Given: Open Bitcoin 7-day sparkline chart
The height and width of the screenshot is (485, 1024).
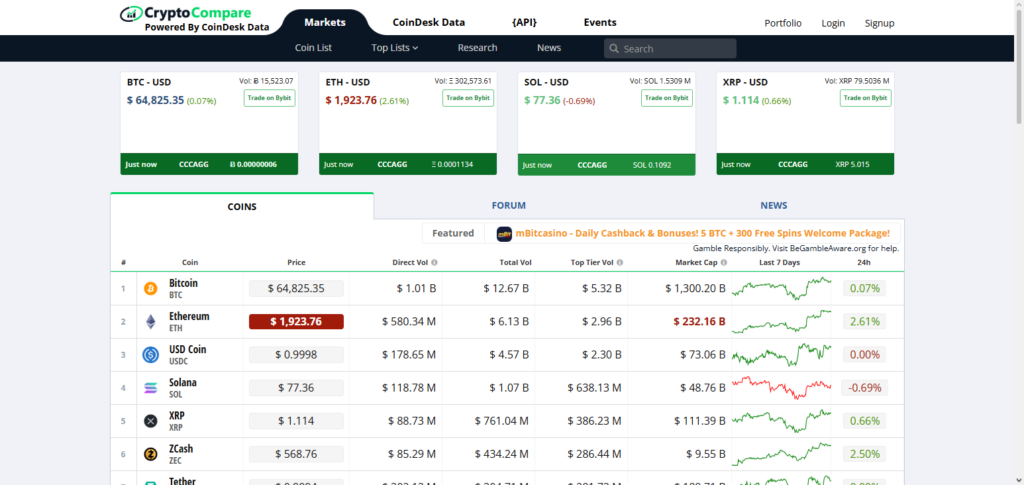Looking at the screenshot, I should [782, 288].
